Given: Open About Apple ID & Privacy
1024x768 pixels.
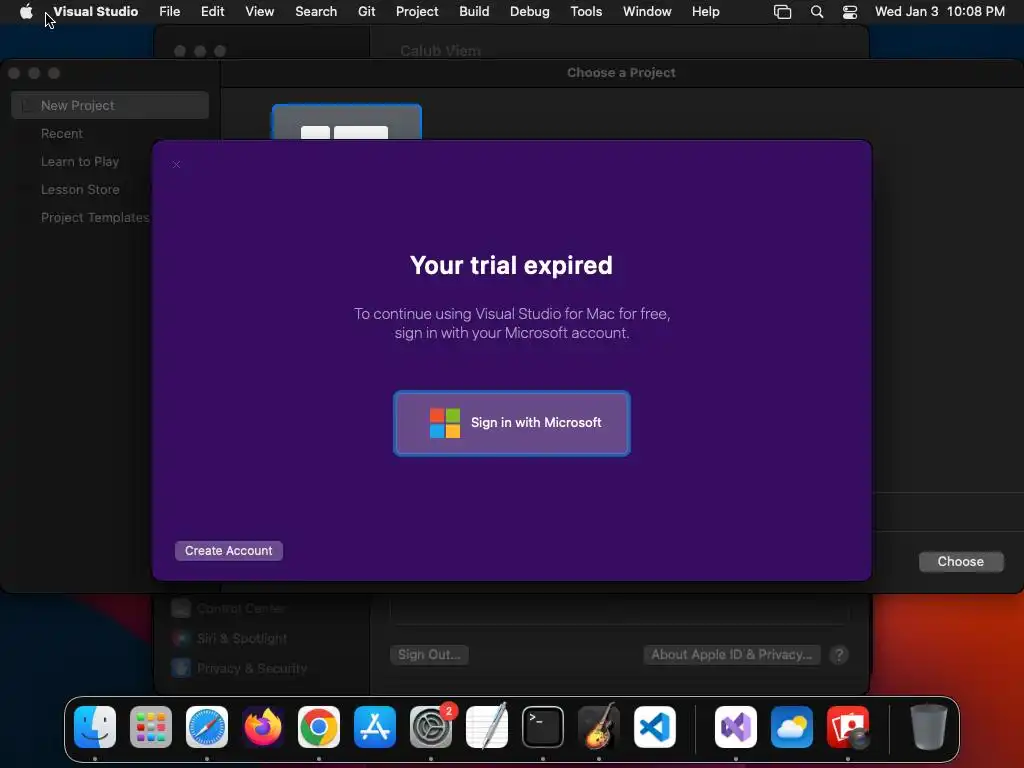Looking at the screenshot, I should click(x=731, y=654).
